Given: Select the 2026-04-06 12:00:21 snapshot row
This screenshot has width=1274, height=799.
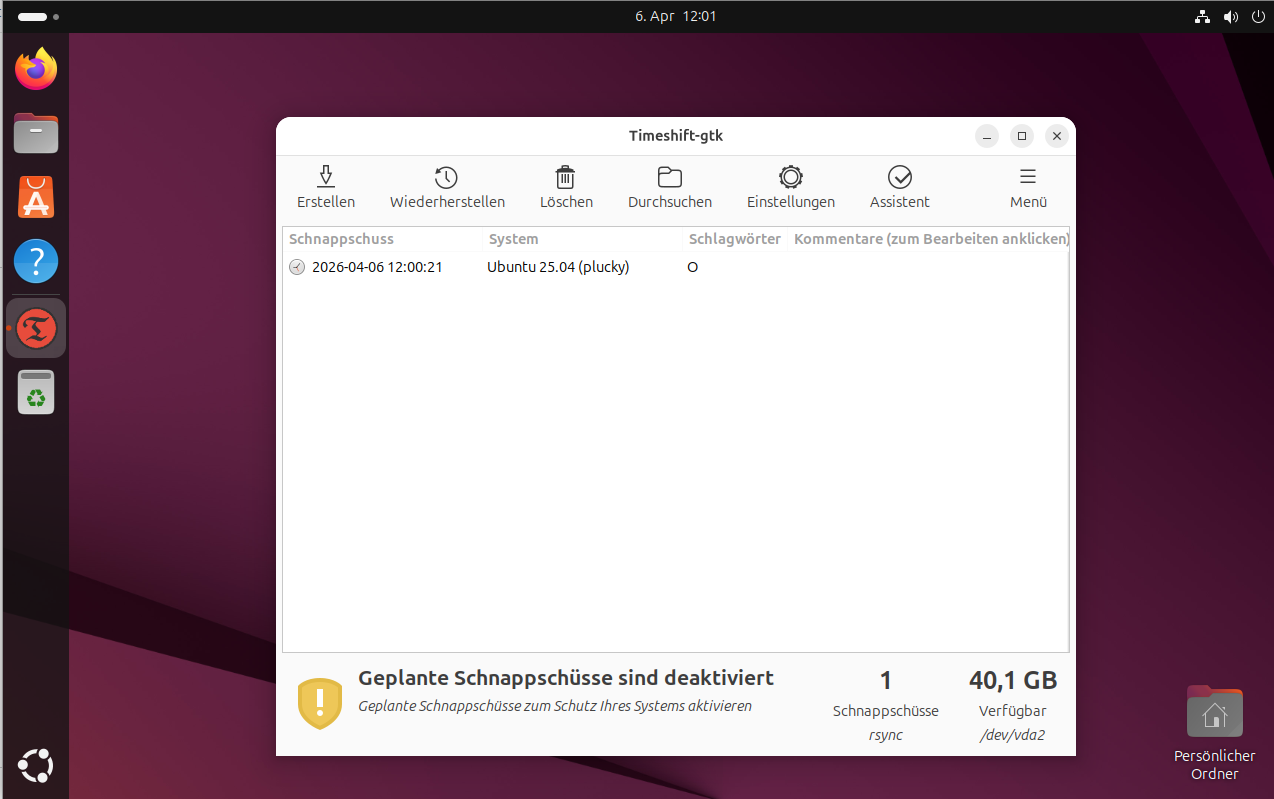Looking at the screenshot, I should tap(377, 267).
